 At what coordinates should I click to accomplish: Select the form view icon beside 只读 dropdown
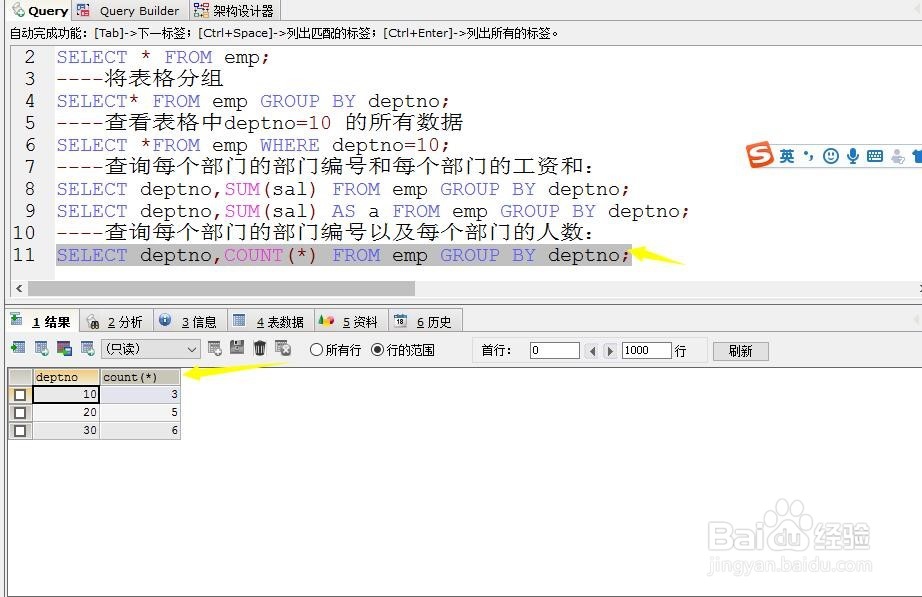click(86, 350)
